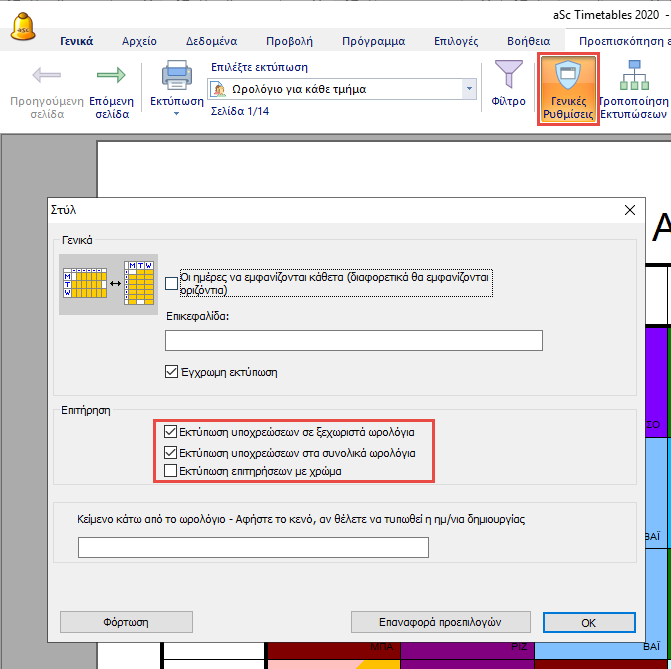This screenshot has width=671, height=669.
Task: Open the Δεδομένα ribbon tab
Action: tap(211, 41)
